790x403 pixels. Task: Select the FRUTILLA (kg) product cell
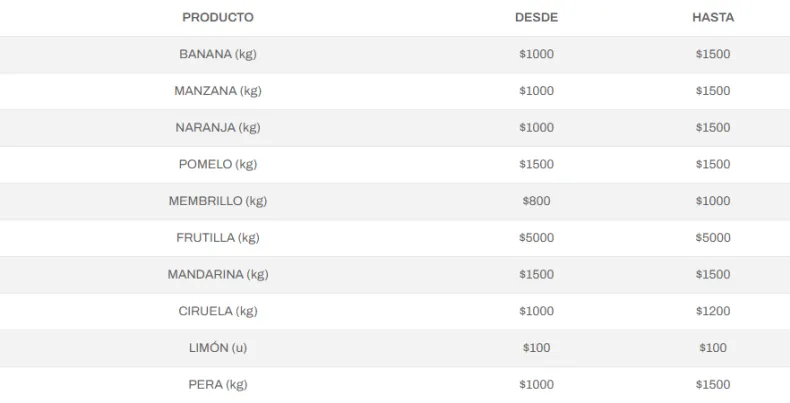click(x=218, y=238)
